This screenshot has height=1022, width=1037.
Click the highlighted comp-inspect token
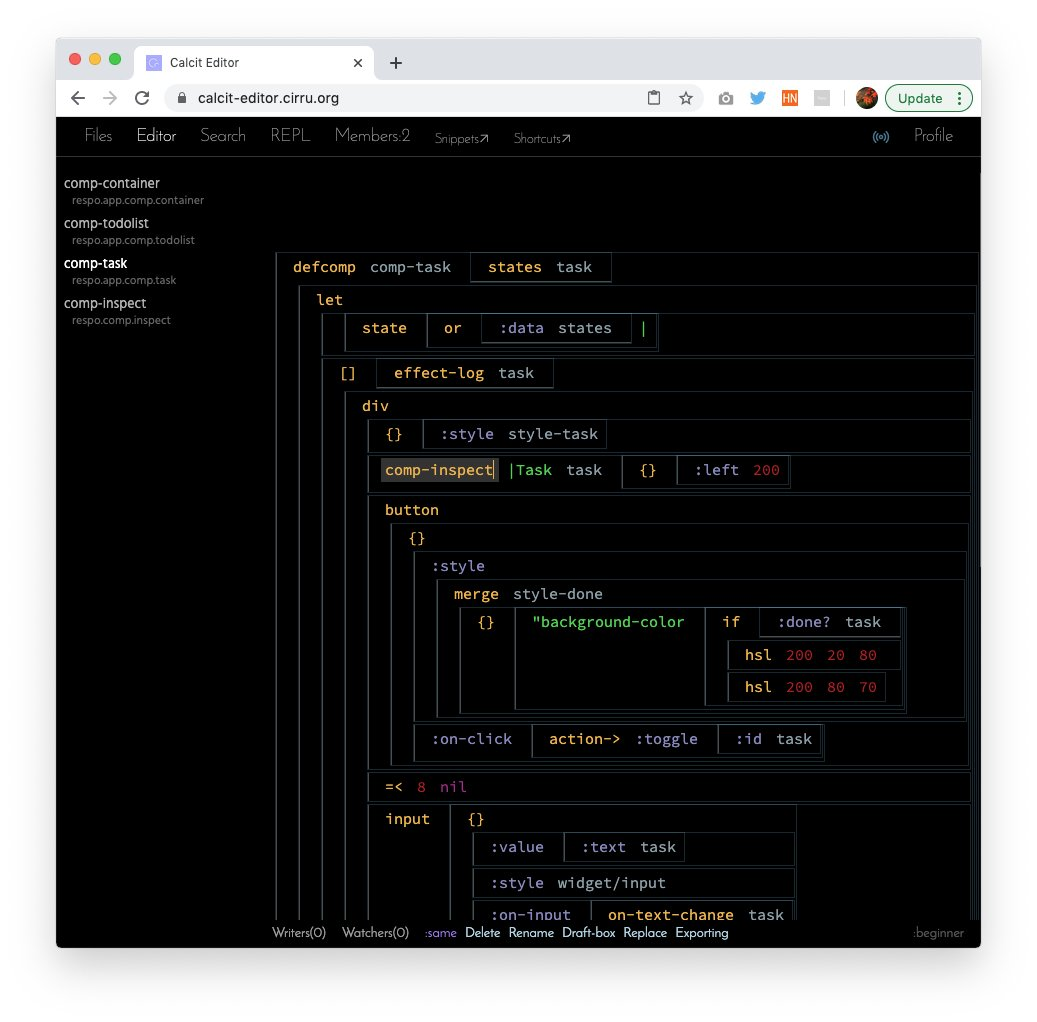tap(440, 470)
